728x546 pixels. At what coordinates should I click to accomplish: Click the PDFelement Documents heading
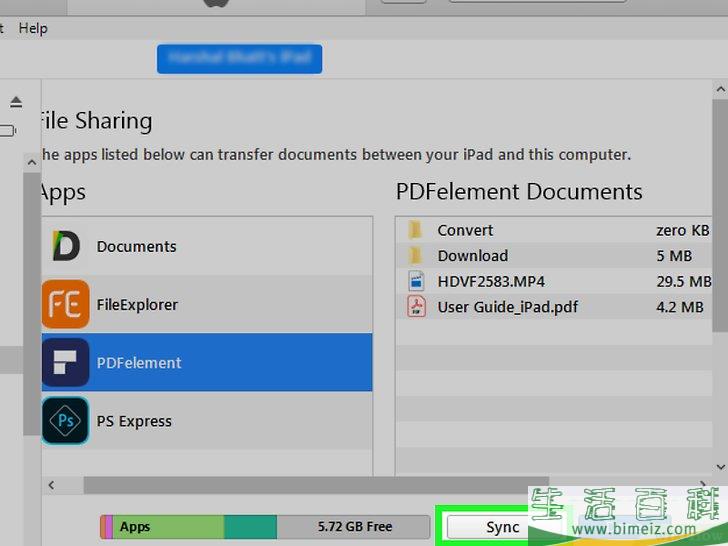click(x=519, y=192)
